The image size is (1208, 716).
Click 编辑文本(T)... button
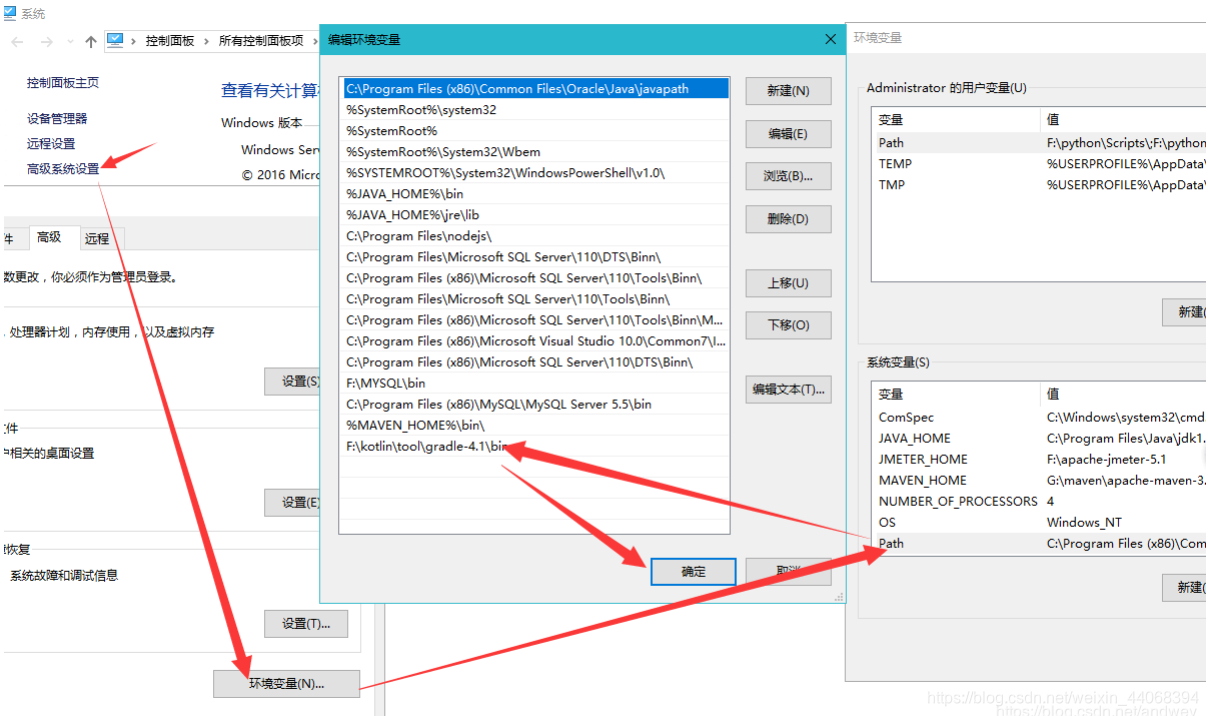788,389
